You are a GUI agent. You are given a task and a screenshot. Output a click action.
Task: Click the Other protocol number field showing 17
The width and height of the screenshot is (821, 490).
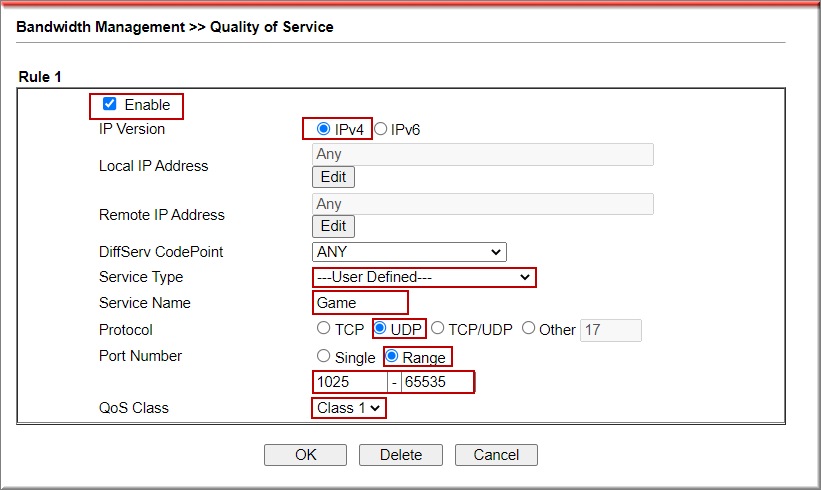click(611, 330)
